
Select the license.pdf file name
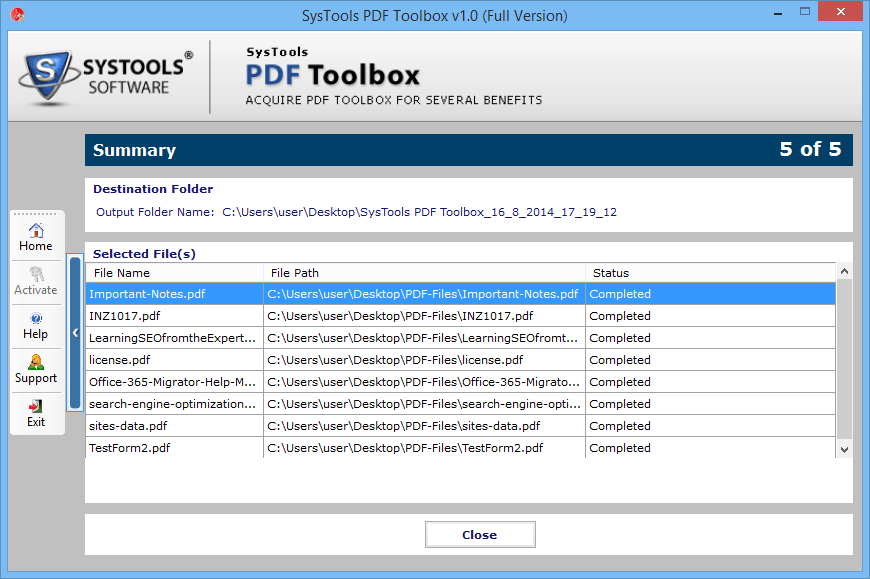pos(119,360)
